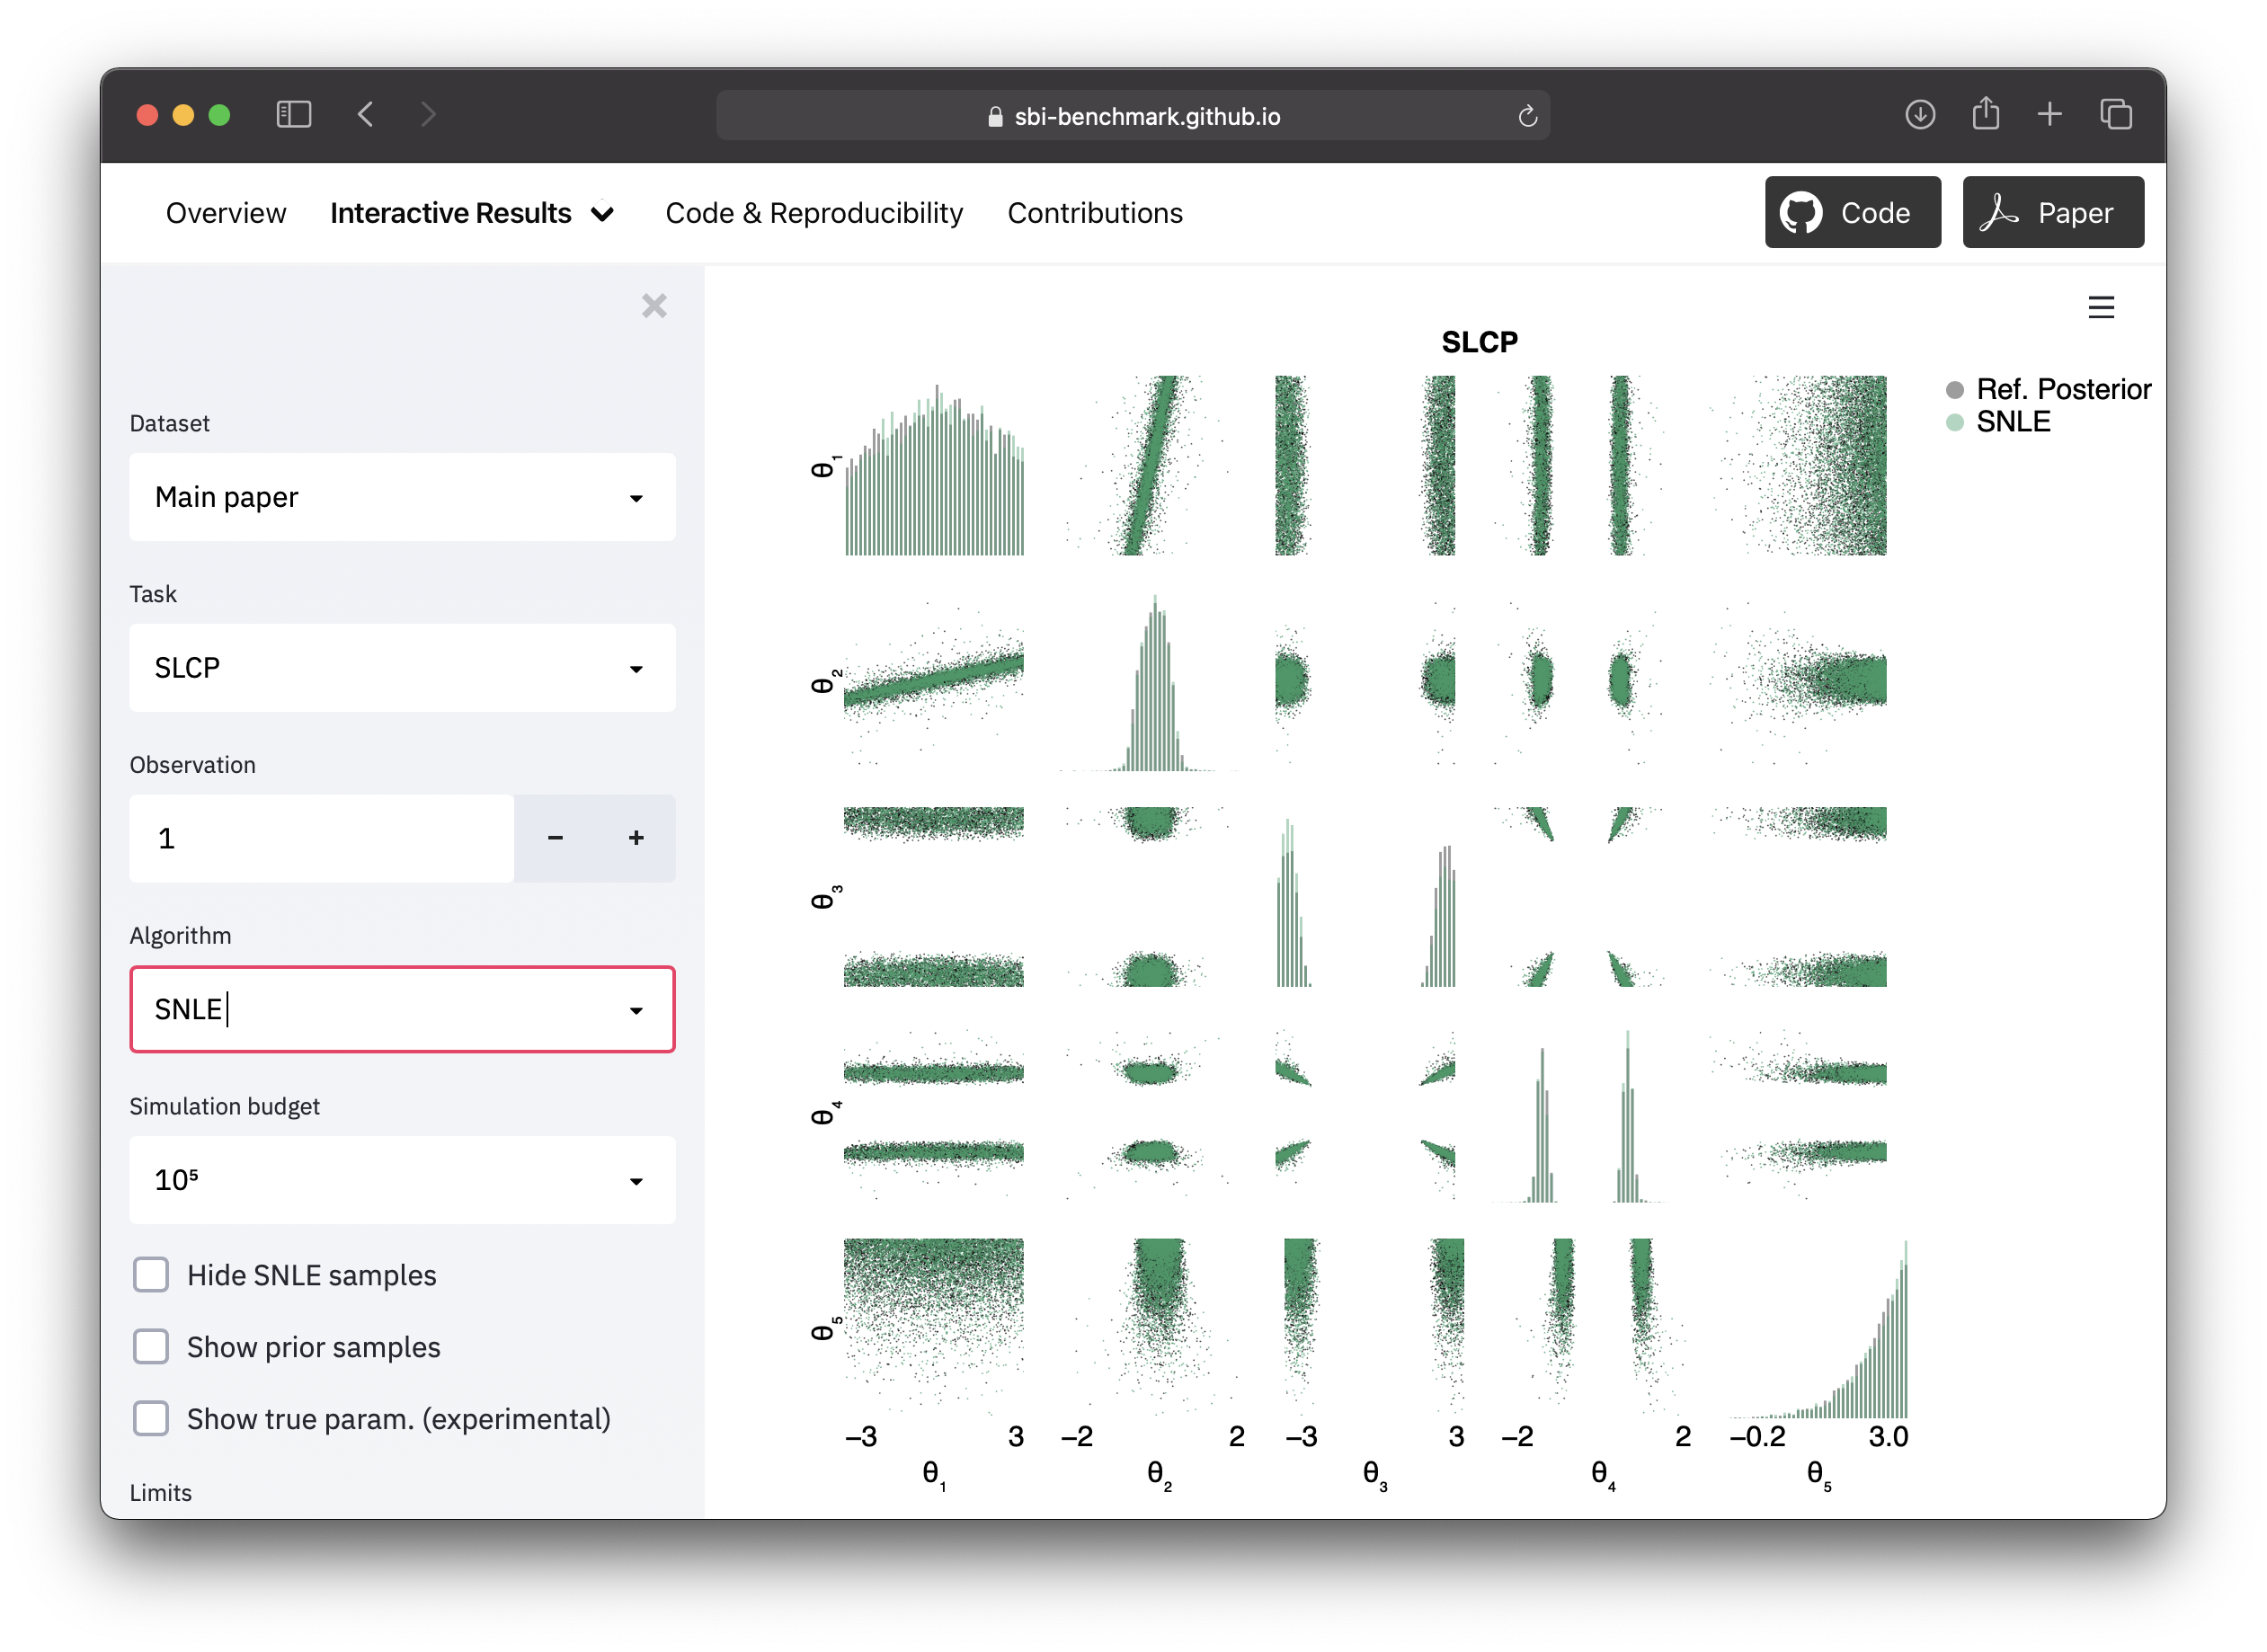Close the sidebar with X icon
This screenshot has height=1652, width=2267.
point(654,306)
